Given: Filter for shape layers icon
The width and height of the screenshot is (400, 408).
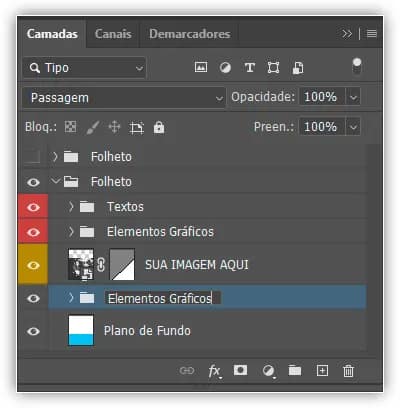Looking at the screenshot, I should [x=273, y=68].
